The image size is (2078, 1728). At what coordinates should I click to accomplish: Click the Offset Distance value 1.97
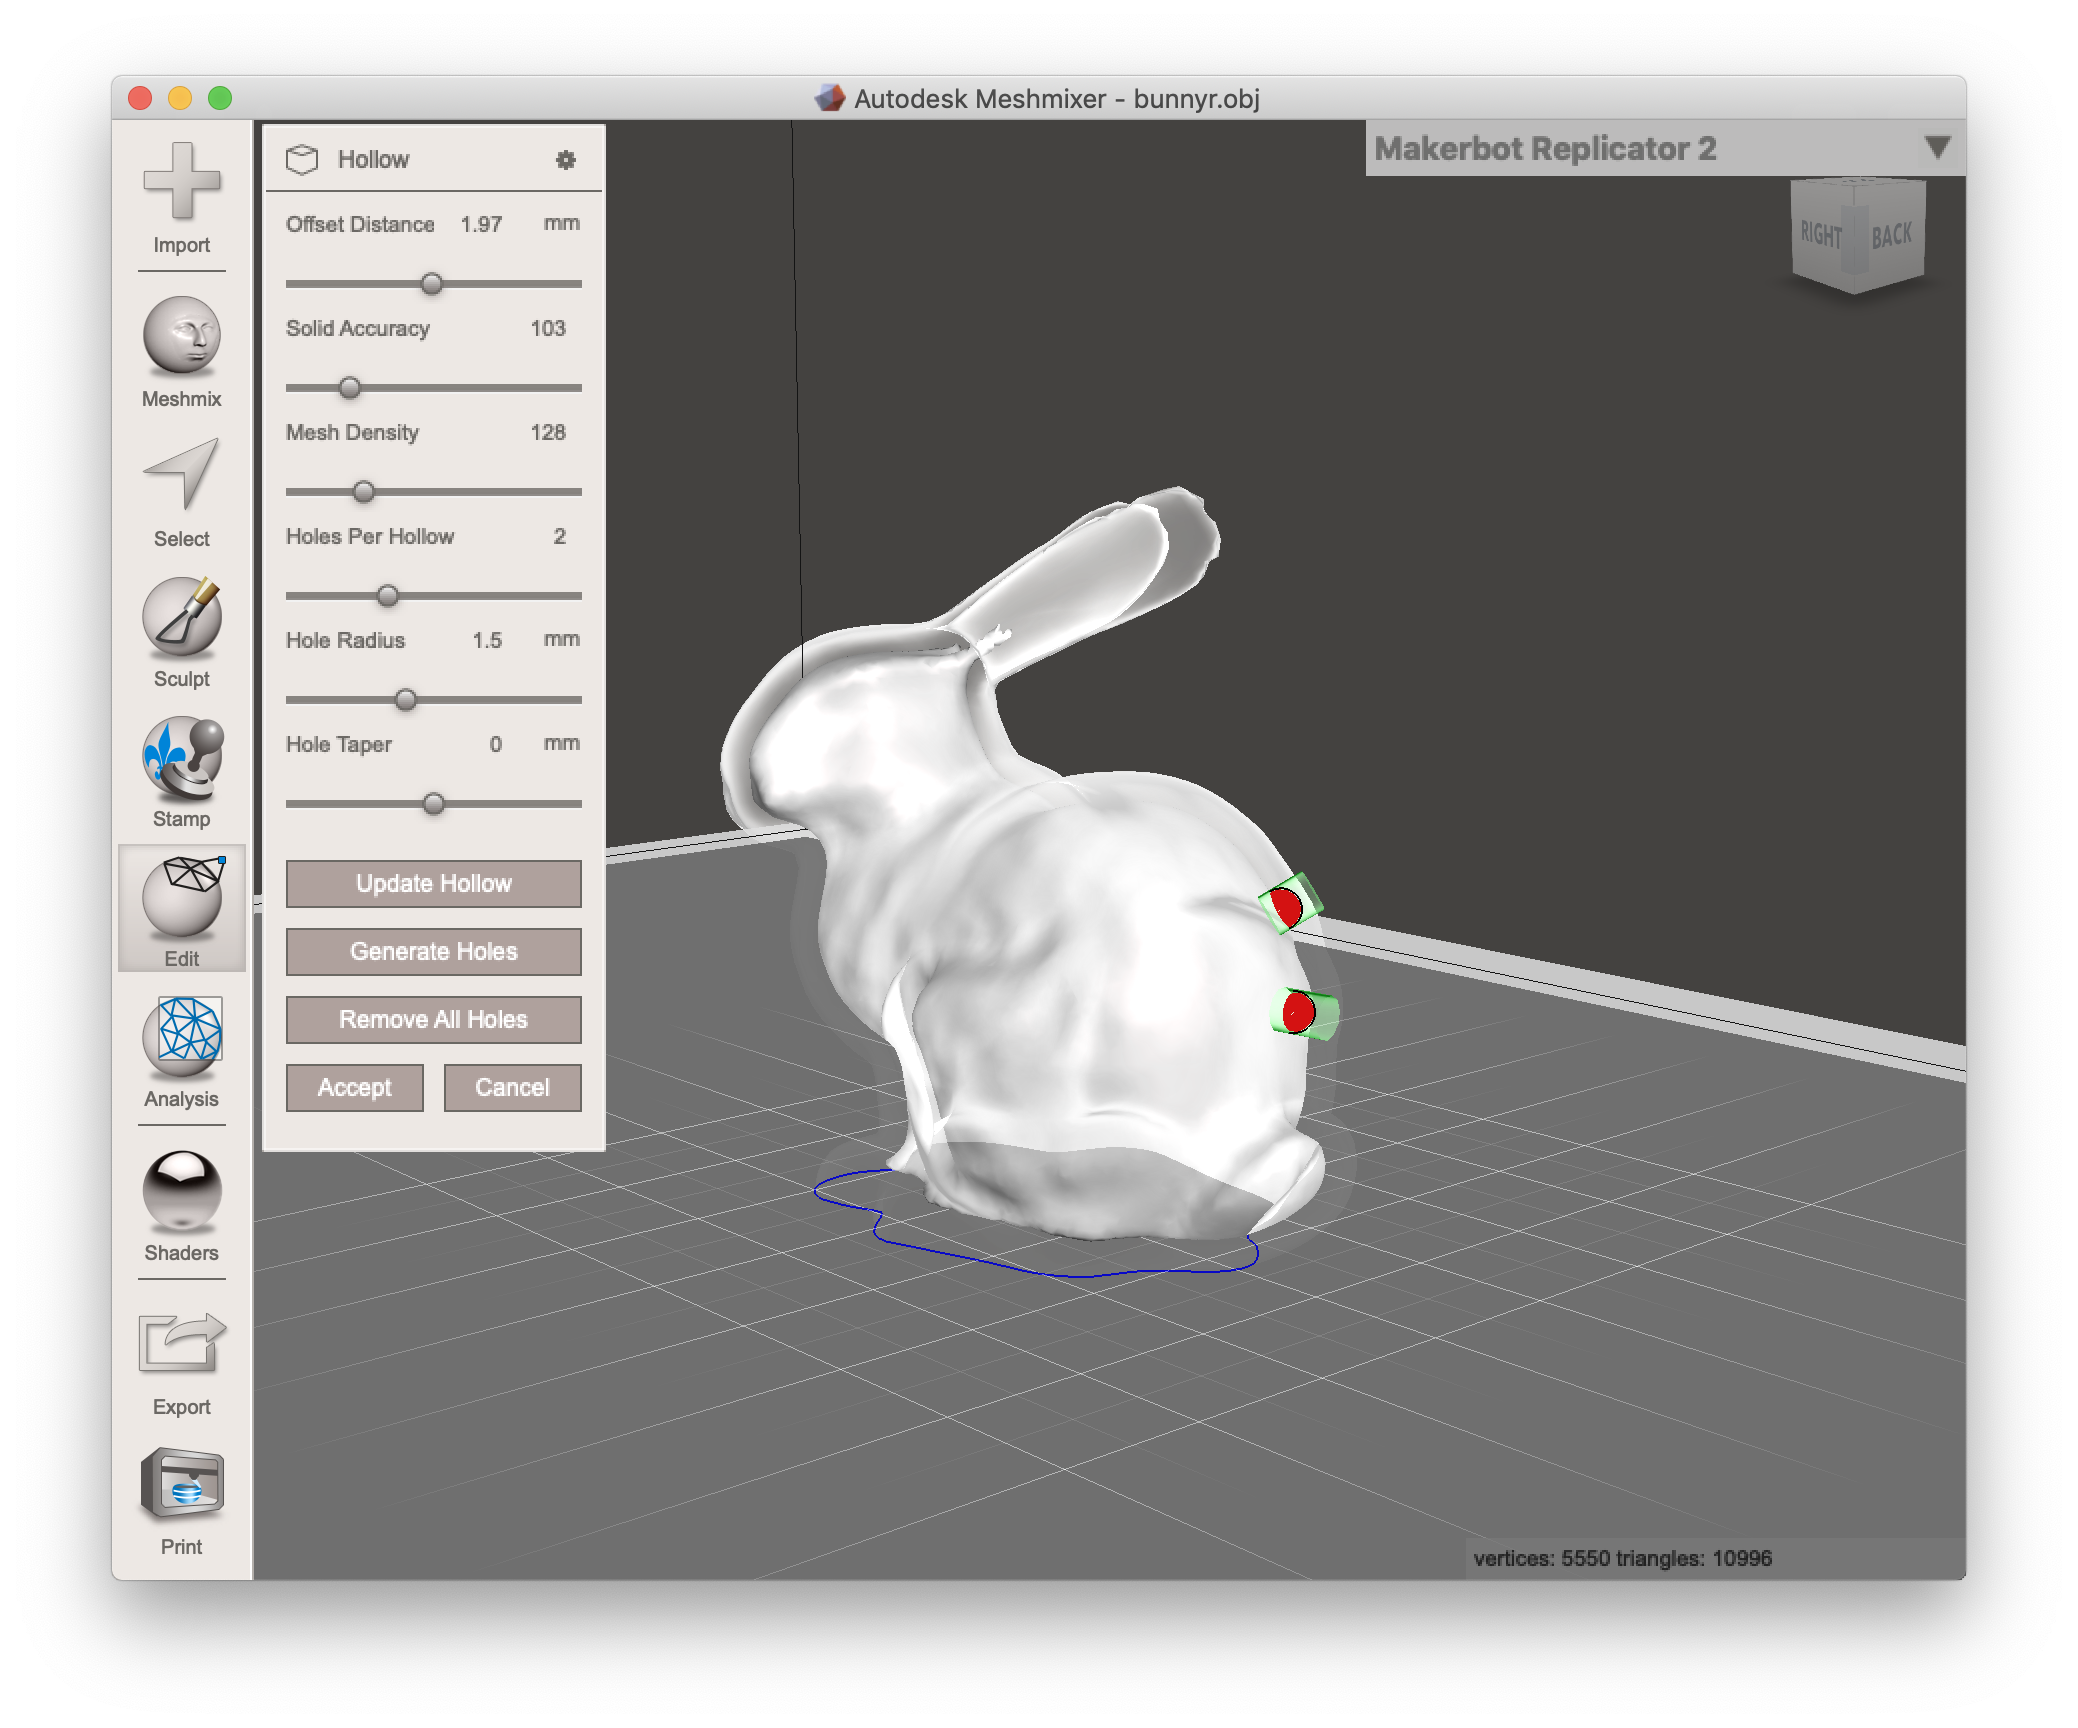(481, 224)
